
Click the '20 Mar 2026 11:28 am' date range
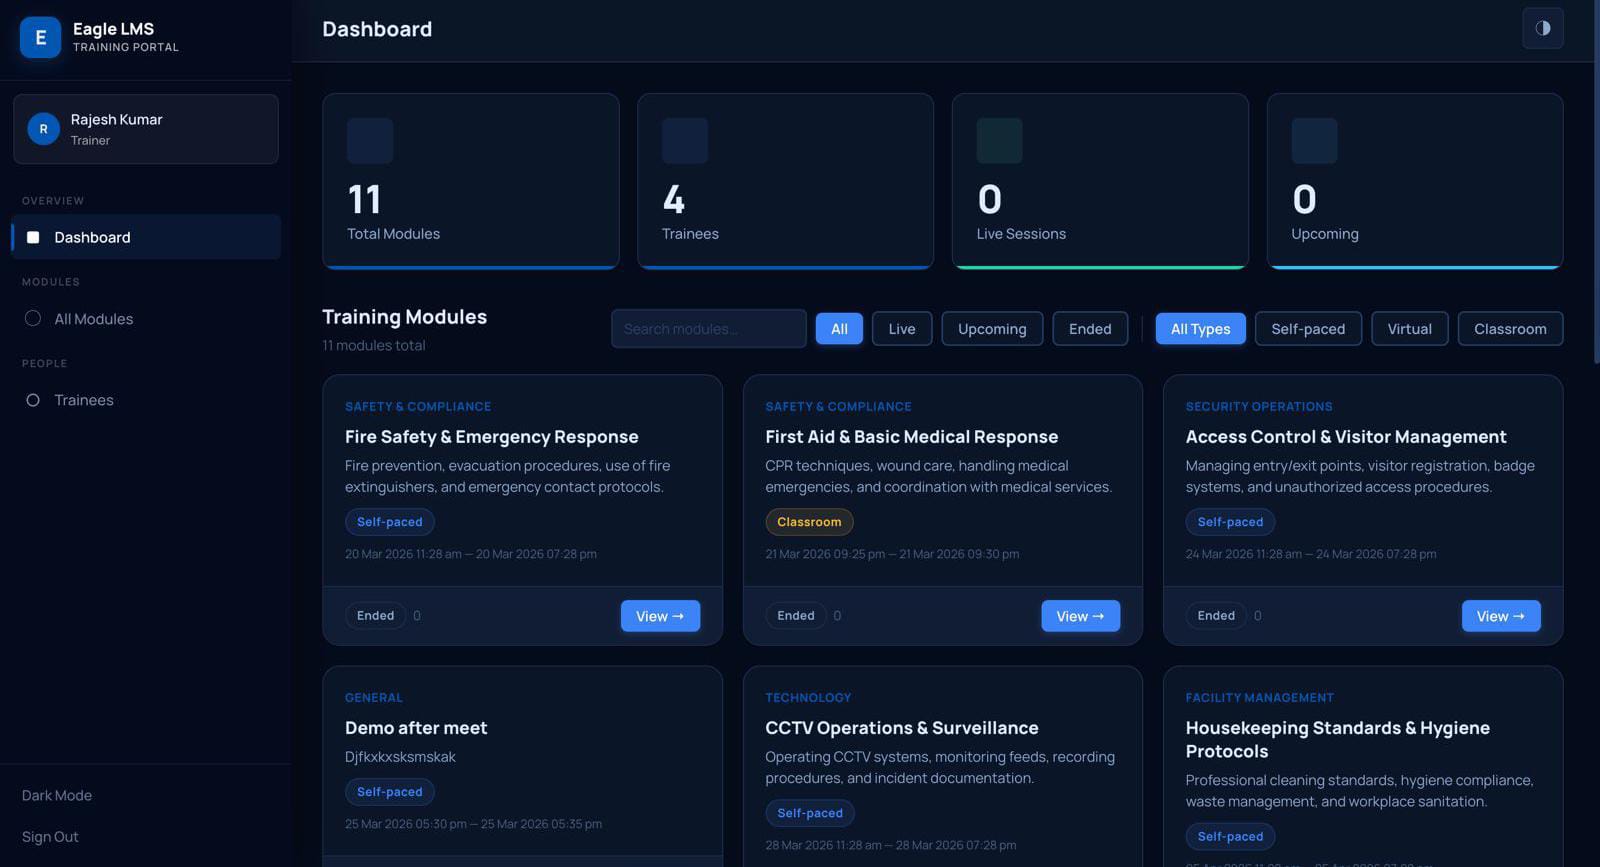[471, 554]
